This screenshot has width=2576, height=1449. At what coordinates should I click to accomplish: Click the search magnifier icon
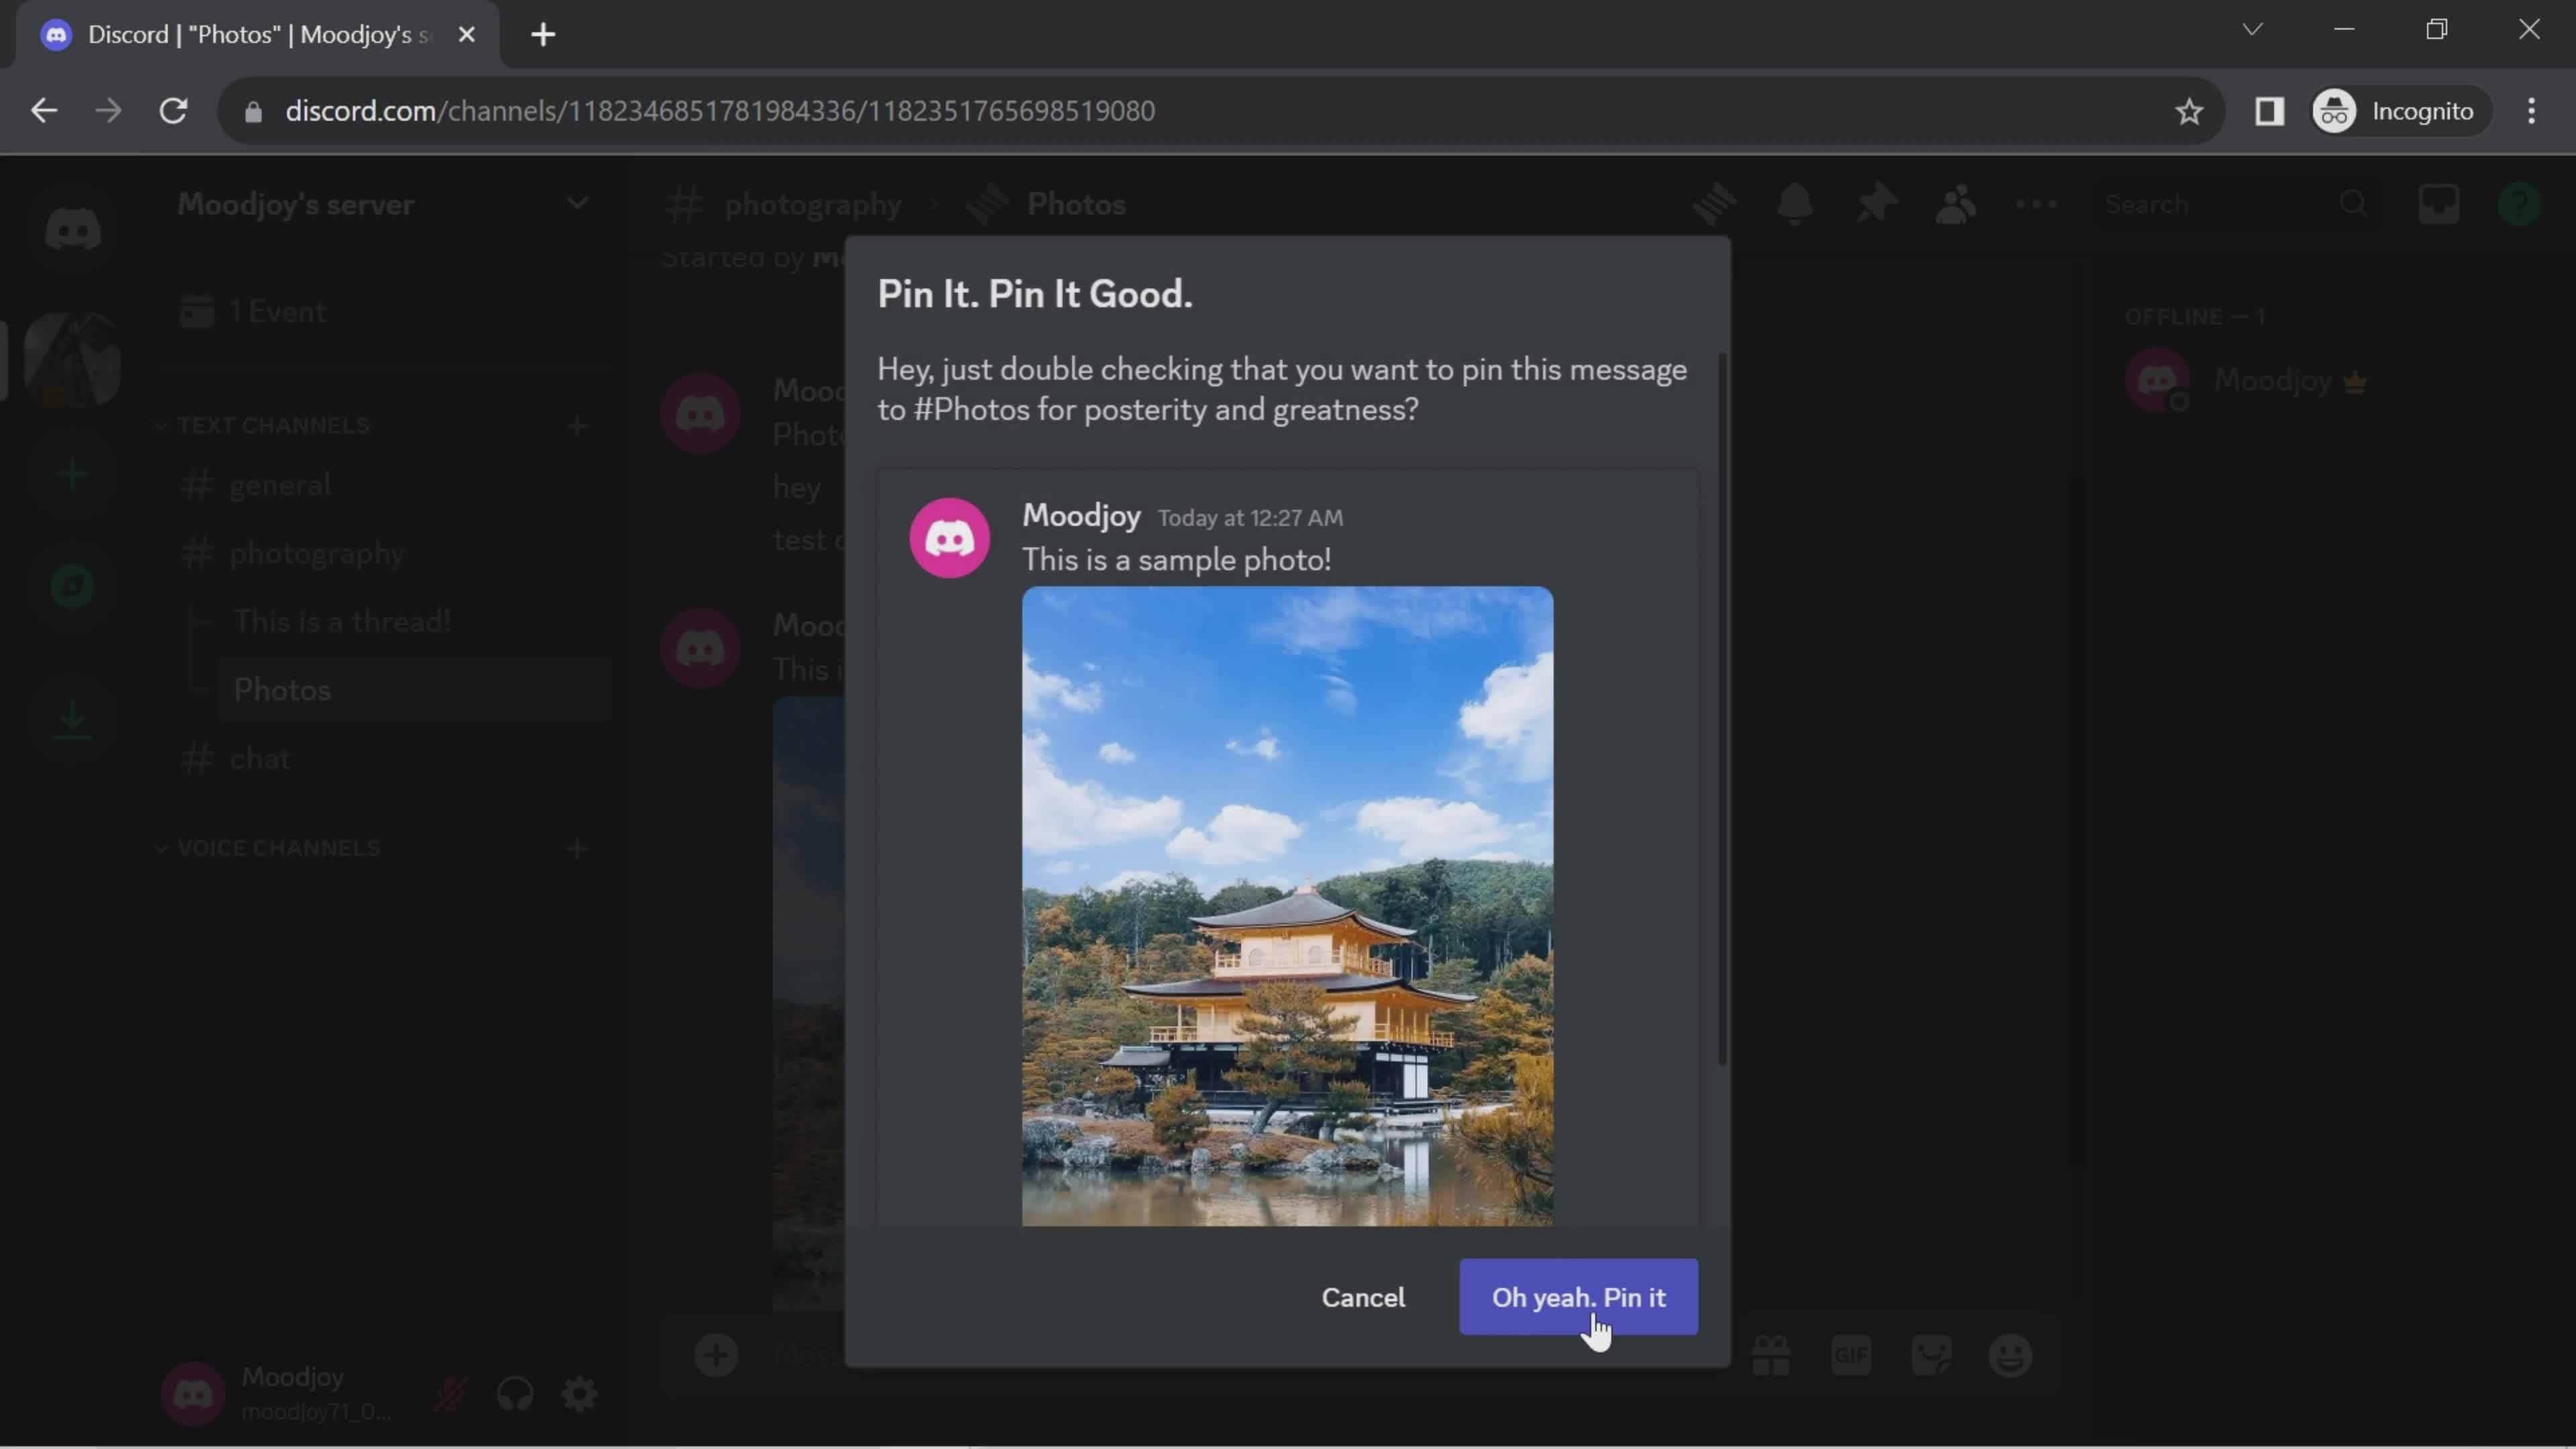pyautogui.click(x=2354, y=204)
